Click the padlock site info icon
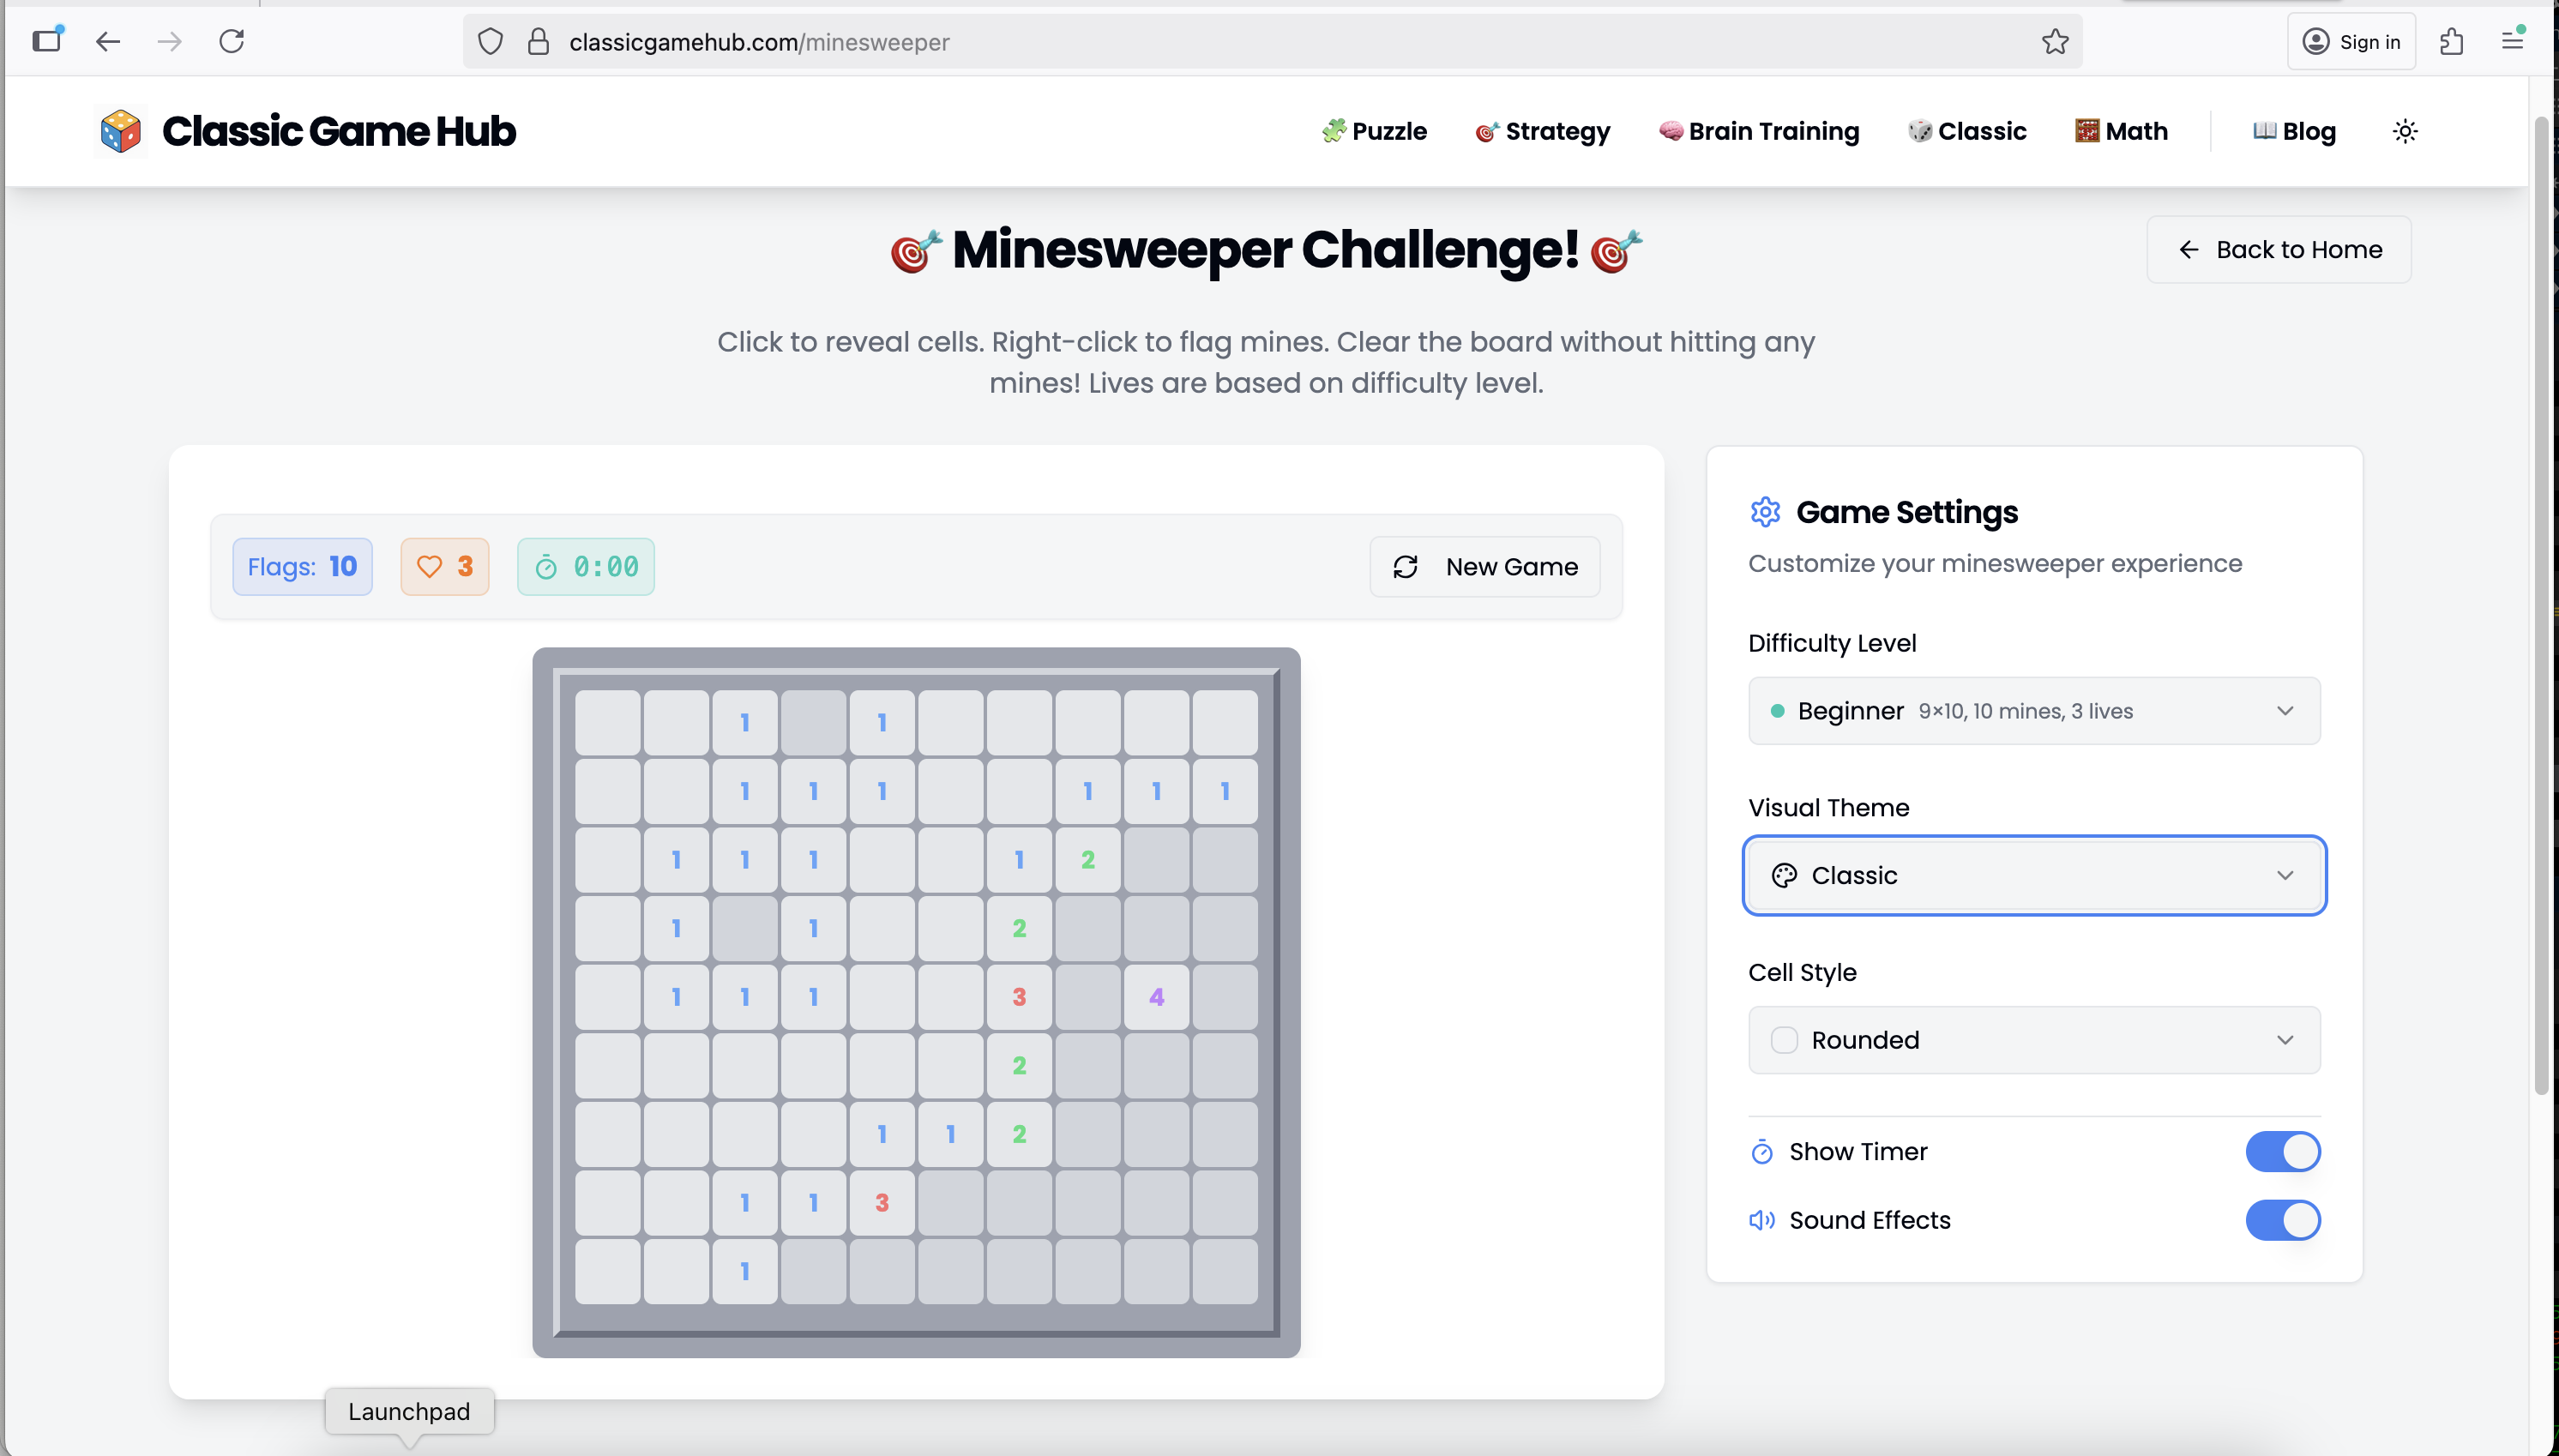The width and height of the screenshot is (2559, 1456). [538, 42]
